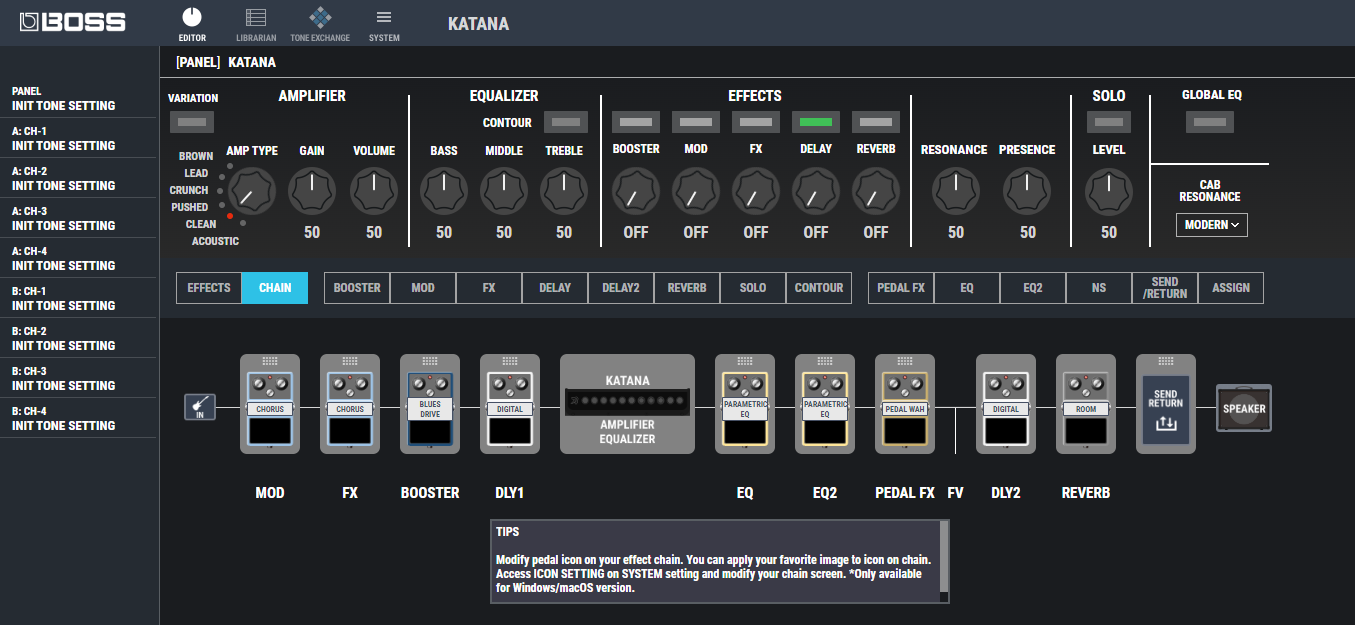
Task: Select the EQ2 parametric pedal in chain
Action: [x=825, y=404]
